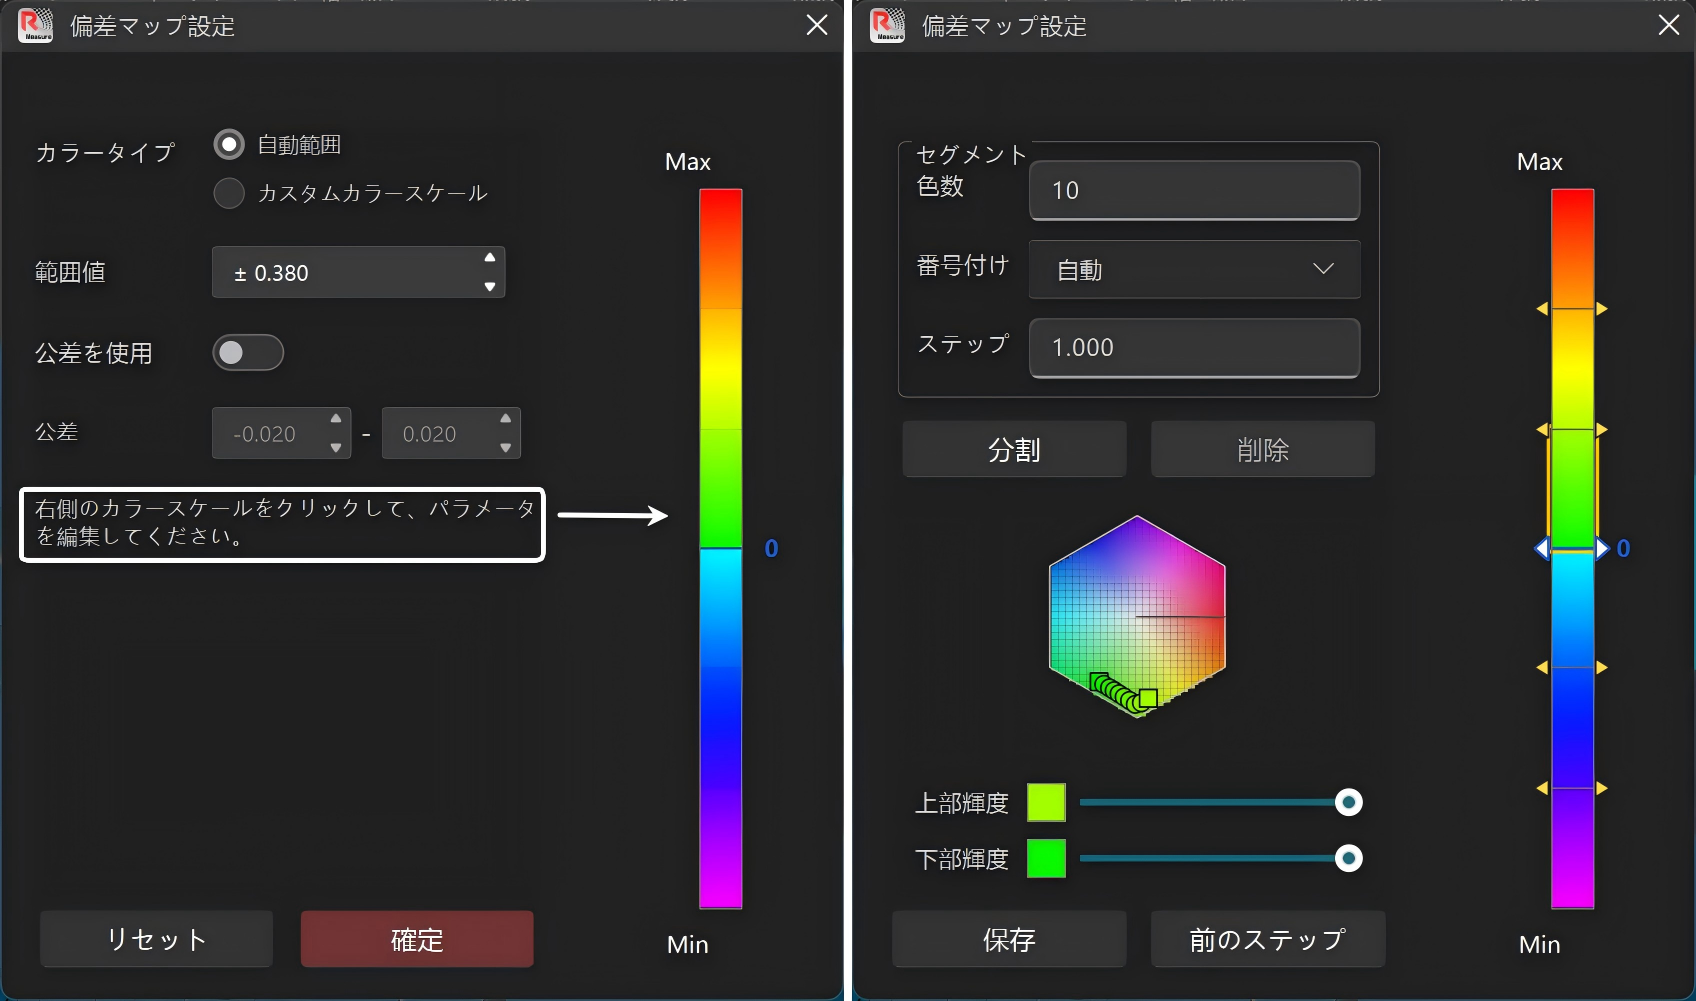This screenshot has width=1696, height=1001.
Task: Click the 下部輝度 green color swatch
Action: pos(1046,858)
